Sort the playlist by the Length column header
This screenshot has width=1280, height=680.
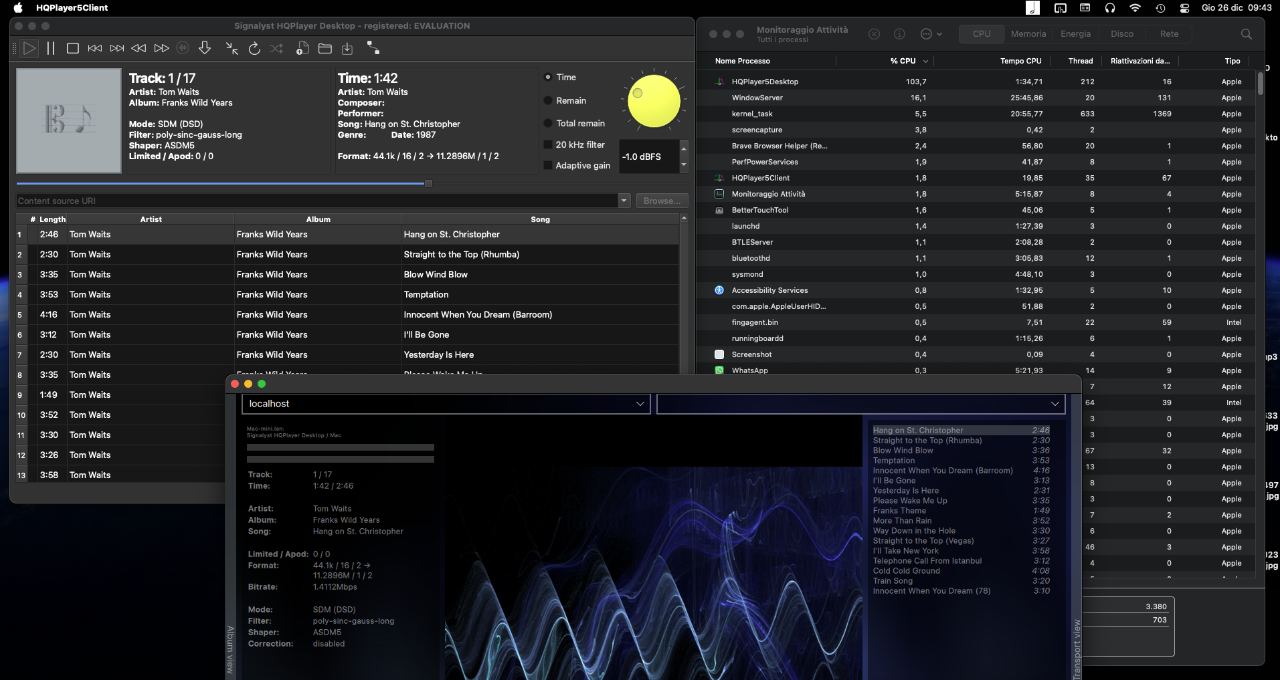(53, 219)
